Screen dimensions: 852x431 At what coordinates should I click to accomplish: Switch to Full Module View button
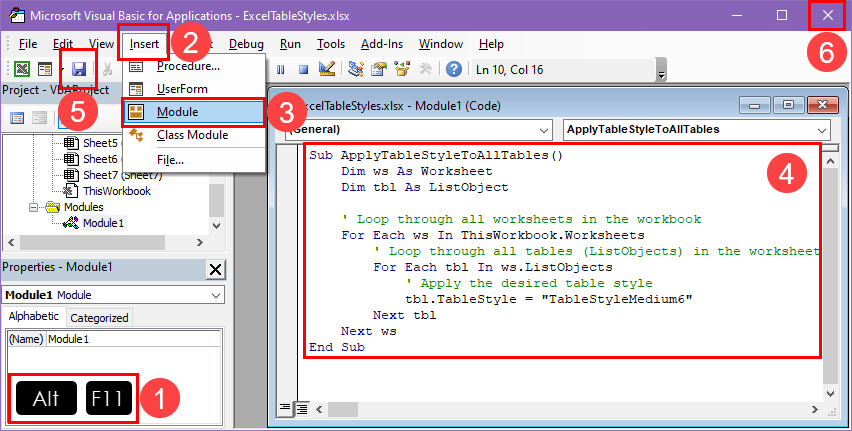(302, 408)
